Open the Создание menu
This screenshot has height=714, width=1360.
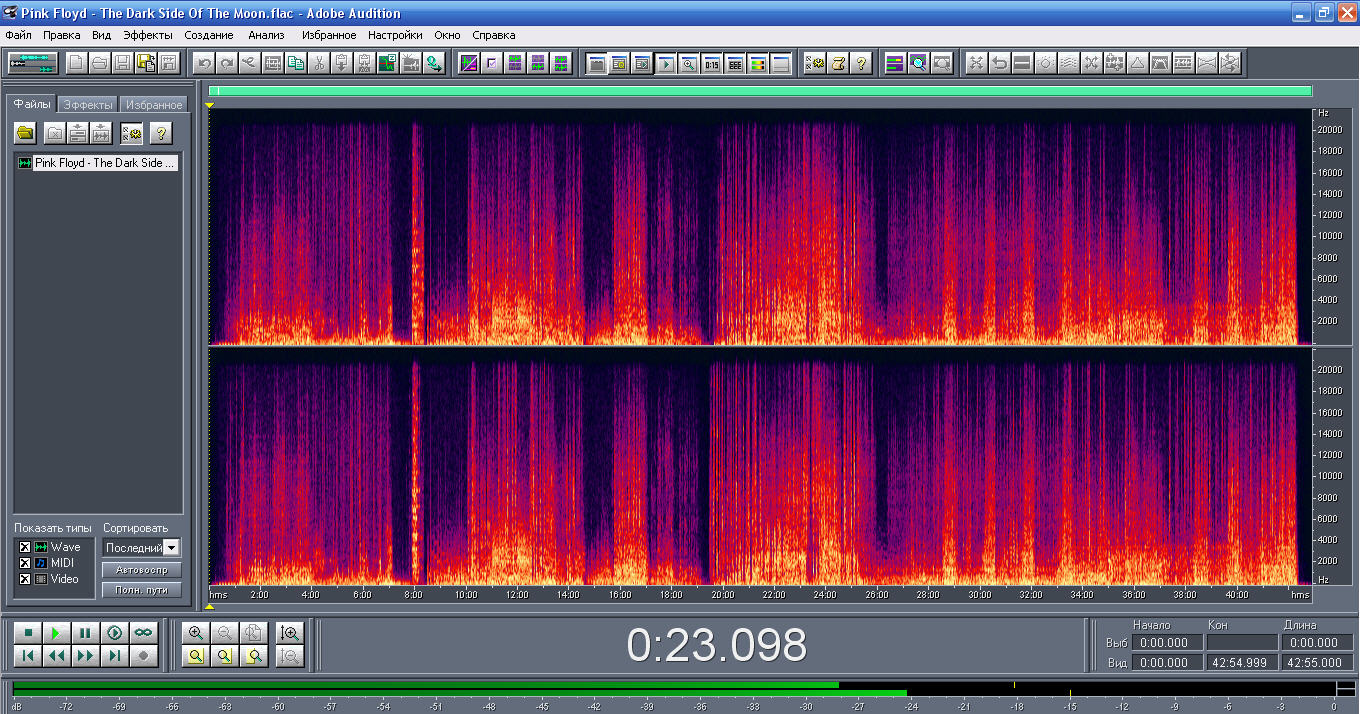pyautogui.click(x=209, y=35)
